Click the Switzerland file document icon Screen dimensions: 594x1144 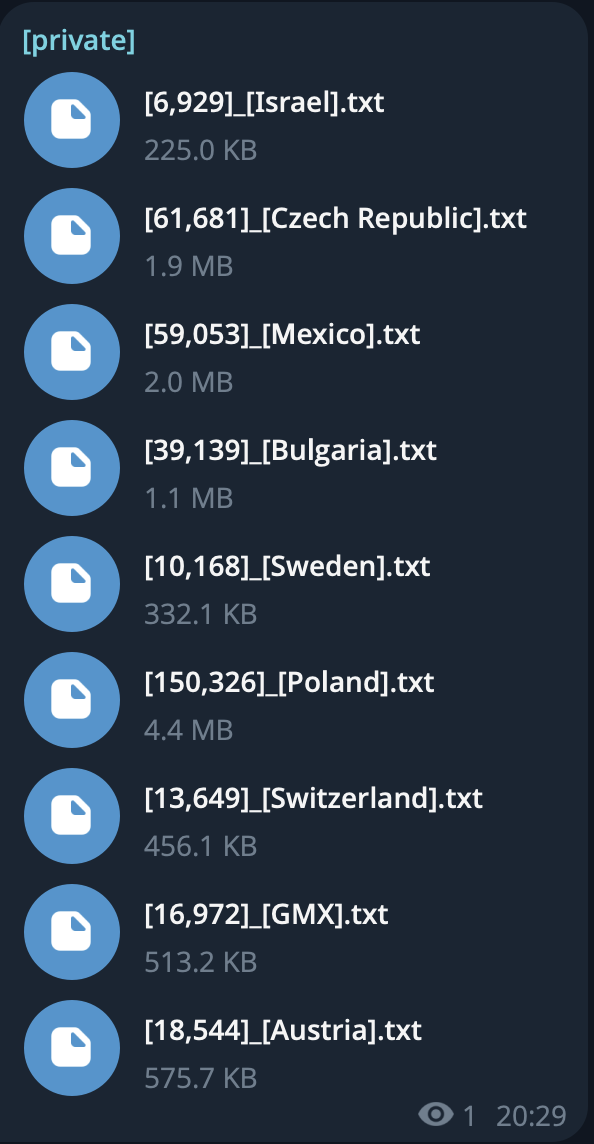72,816
